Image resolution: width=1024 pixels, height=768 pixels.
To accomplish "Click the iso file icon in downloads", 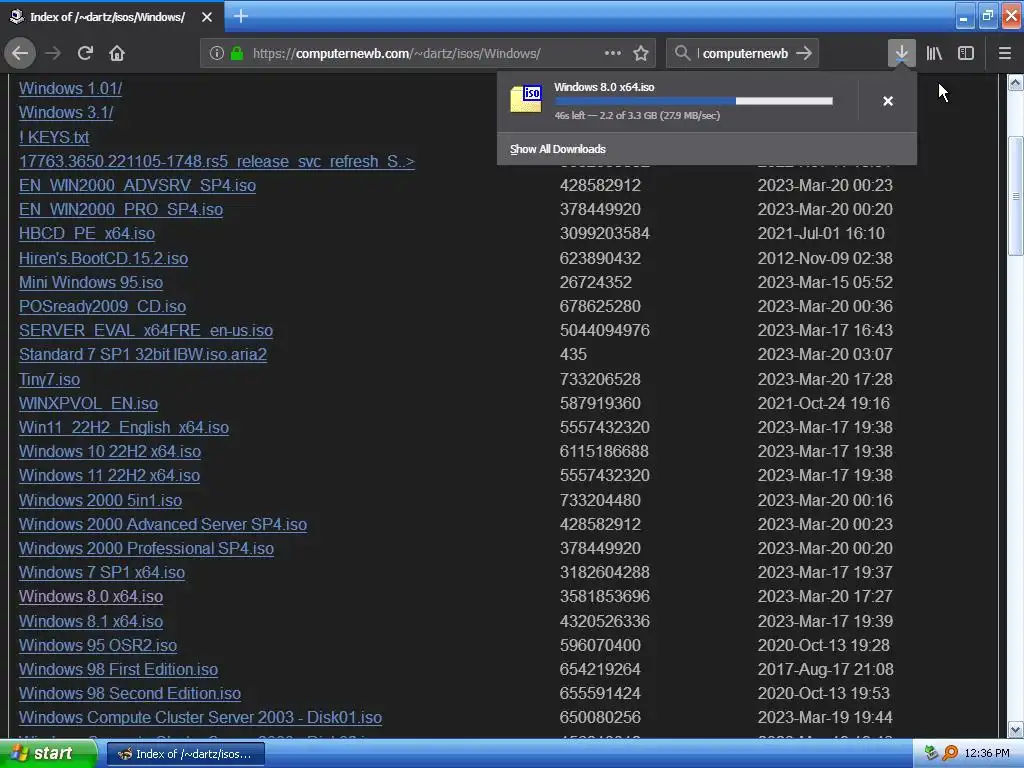I will tap(526, 99).
